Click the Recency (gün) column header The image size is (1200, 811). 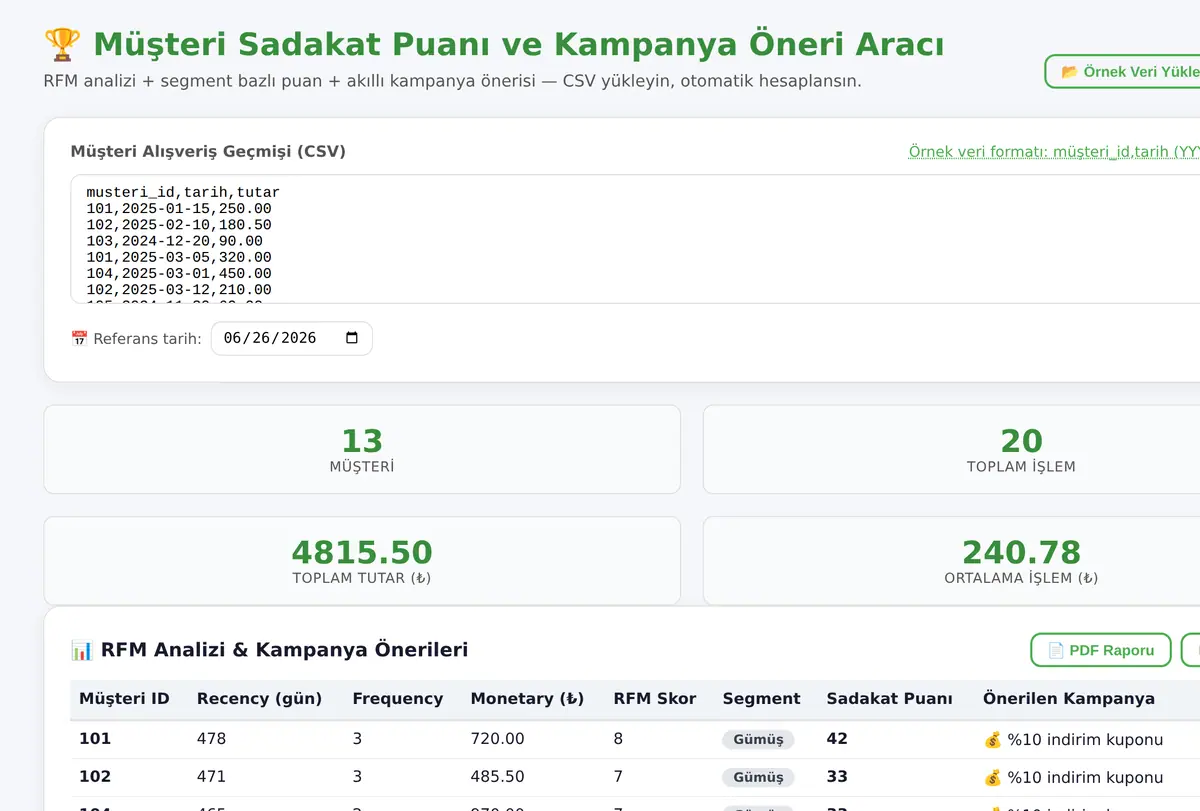260,699
